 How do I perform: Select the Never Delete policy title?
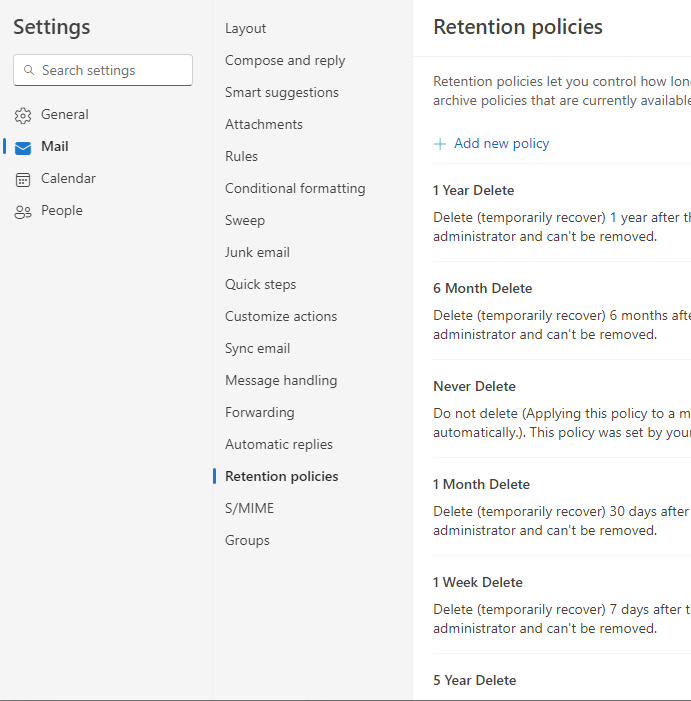(474, 386)
